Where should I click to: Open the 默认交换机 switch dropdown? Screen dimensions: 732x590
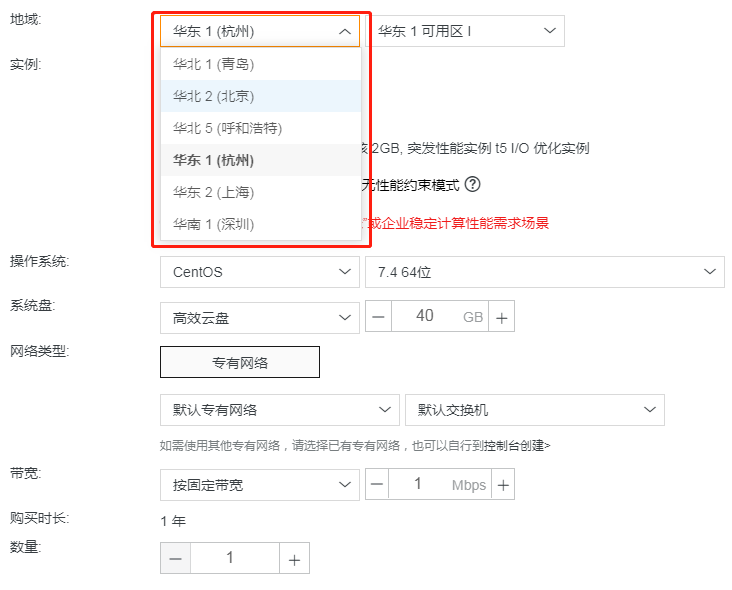click(534, 409)
